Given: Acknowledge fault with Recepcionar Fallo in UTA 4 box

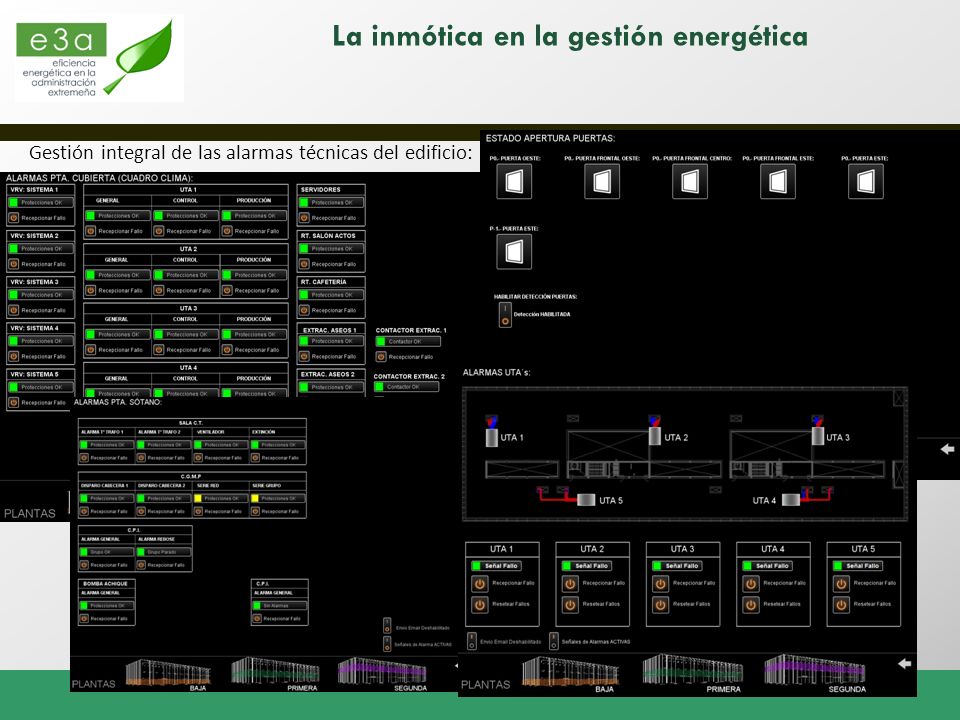Looking at the screenshot, I should point(751,583).
